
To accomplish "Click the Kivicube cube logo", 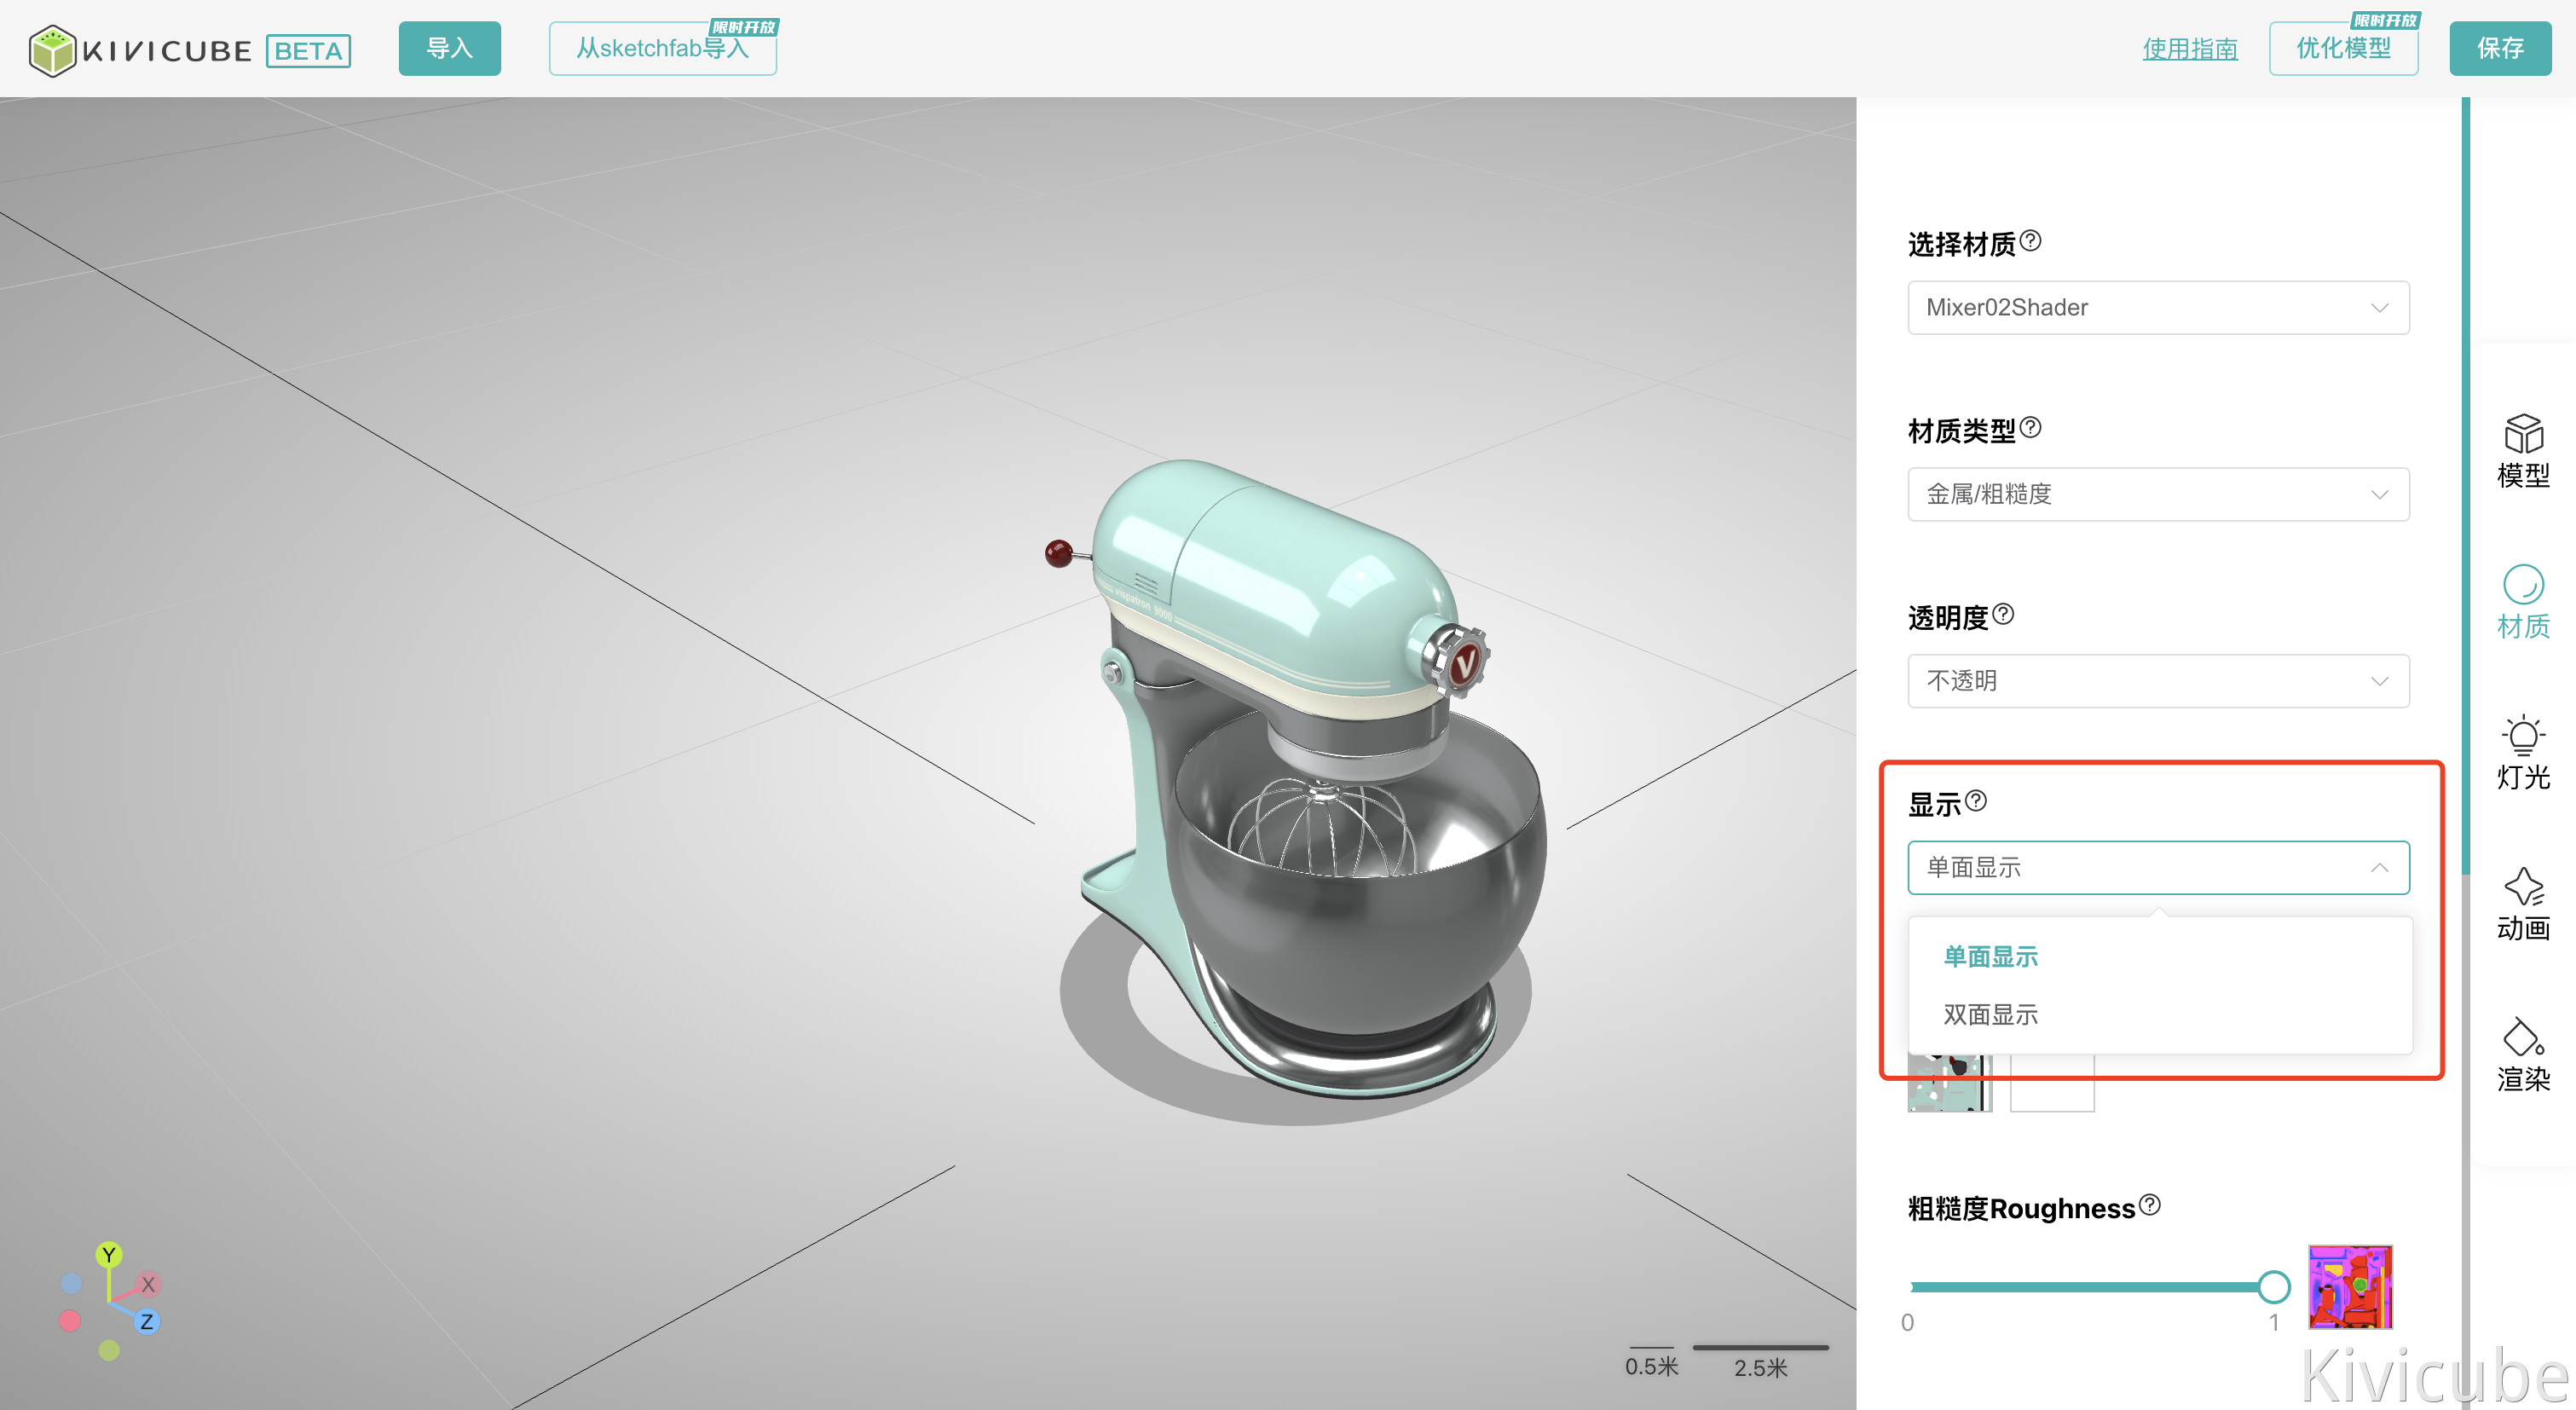I will pos(52,50).
